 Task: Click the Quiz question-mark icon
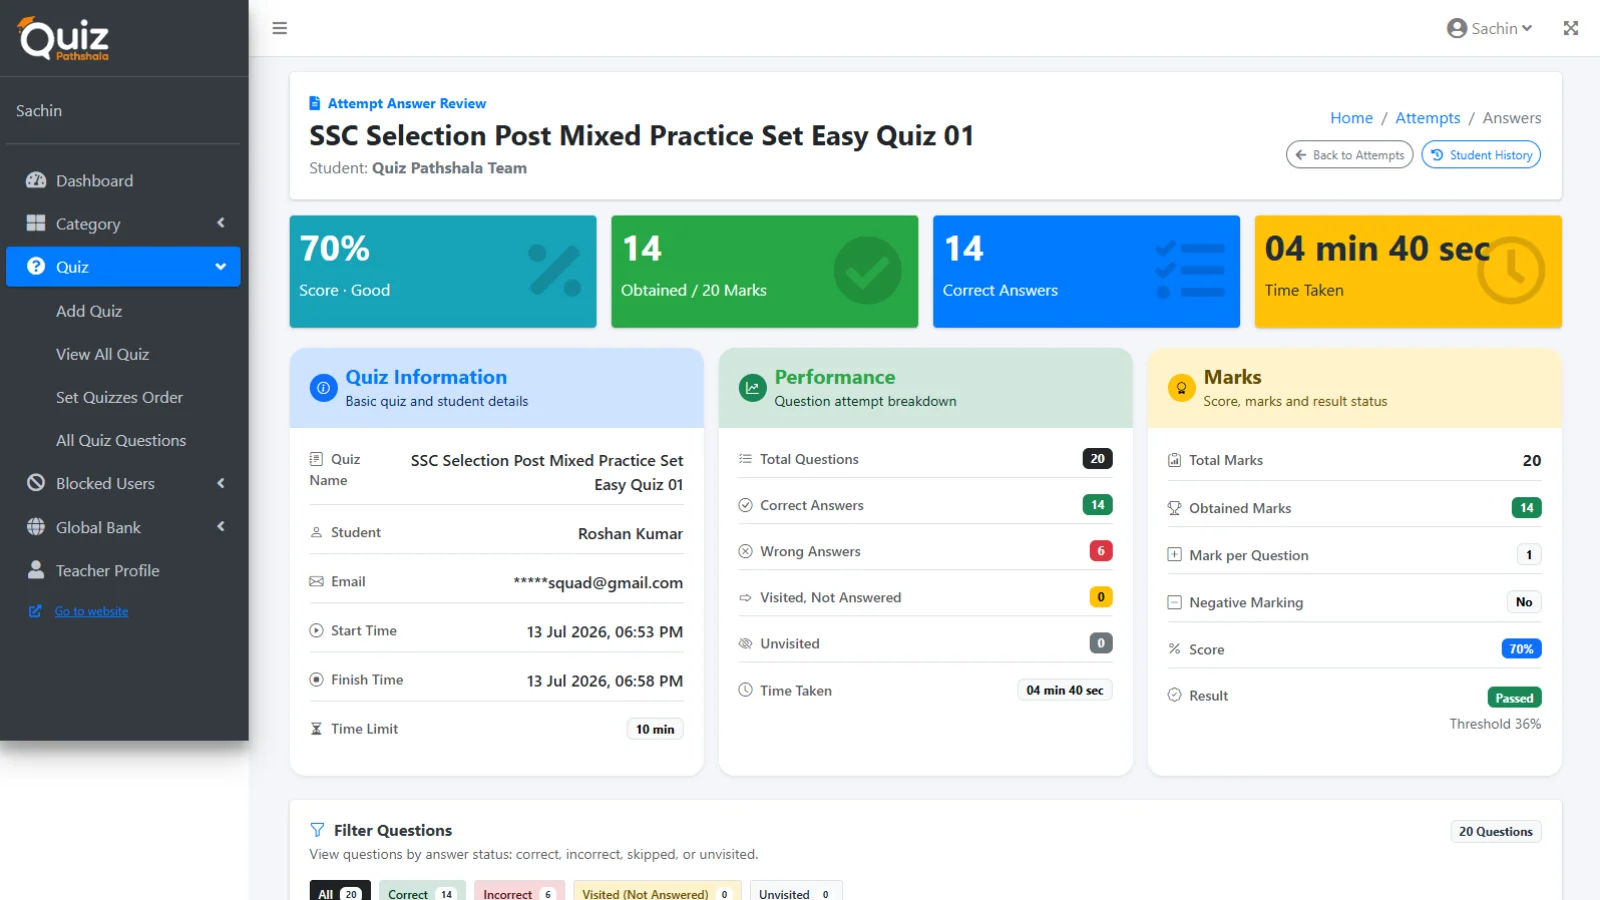pos(36,266)
